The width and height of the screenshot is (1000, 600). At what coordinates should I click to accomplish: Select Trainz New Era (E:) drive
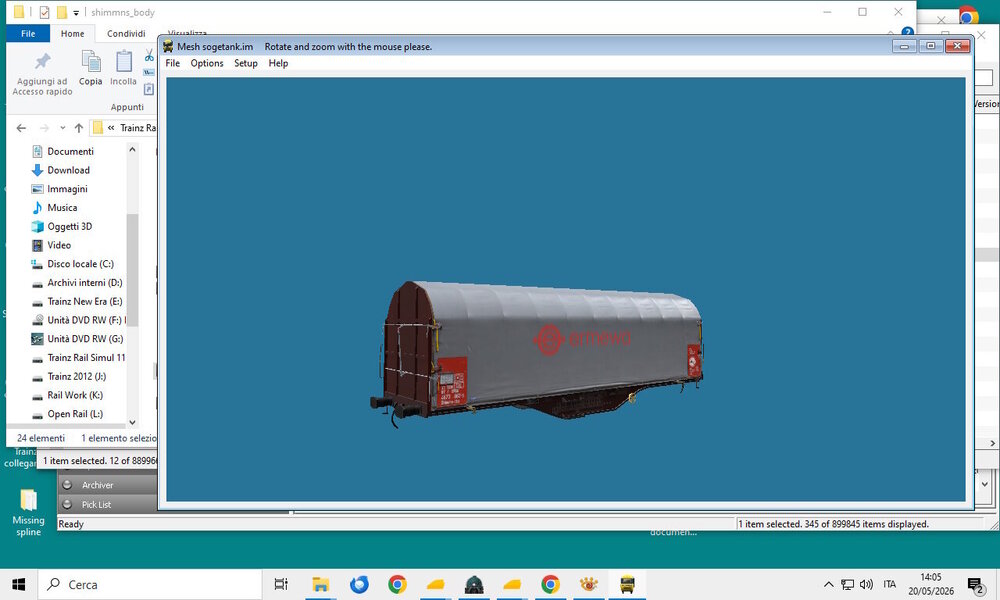pyautogui.click(x=85, y=302)
